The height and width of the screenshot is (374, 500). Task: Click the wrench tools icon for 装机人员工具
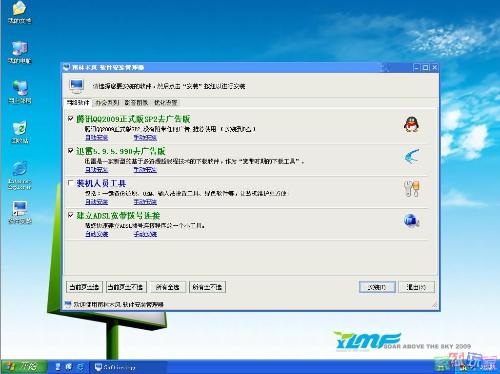[x=412, y=188]
